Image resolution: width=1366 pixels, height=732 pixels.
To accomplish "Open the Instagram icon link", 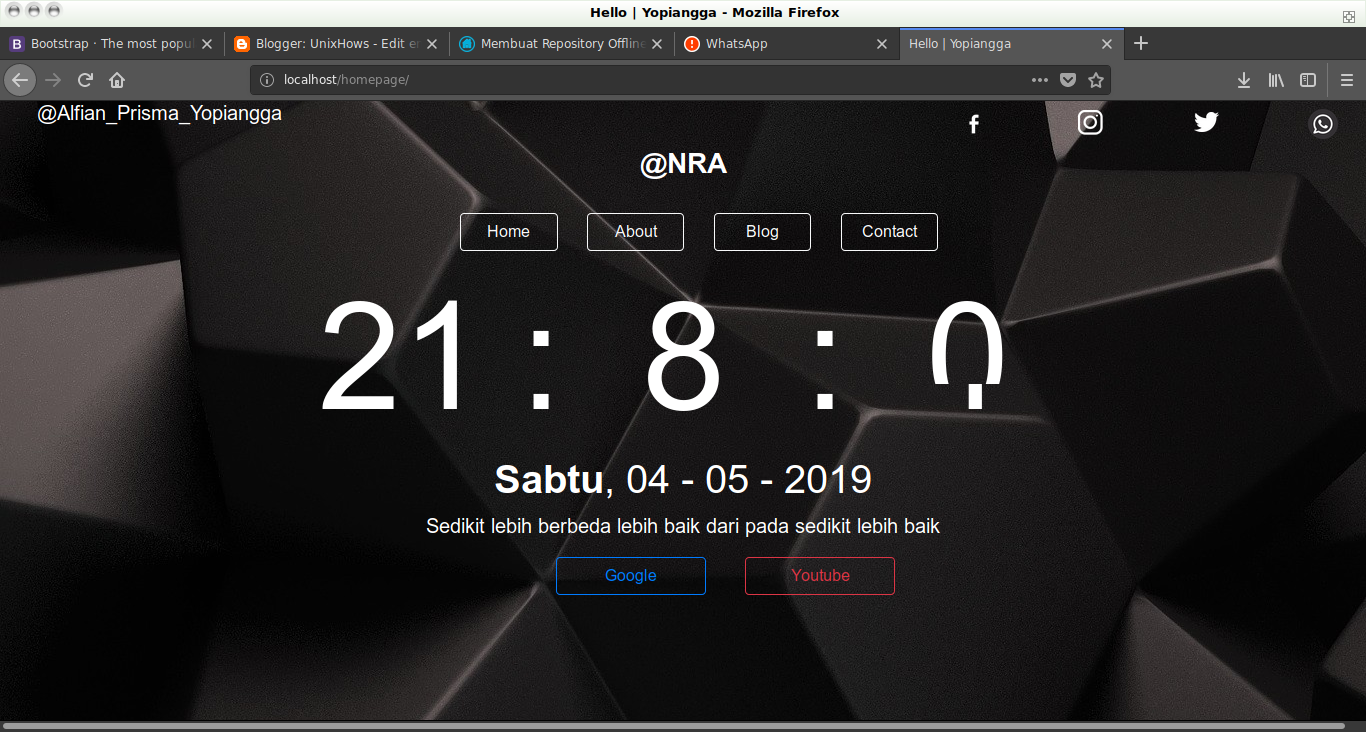I will click(1090, 122).
